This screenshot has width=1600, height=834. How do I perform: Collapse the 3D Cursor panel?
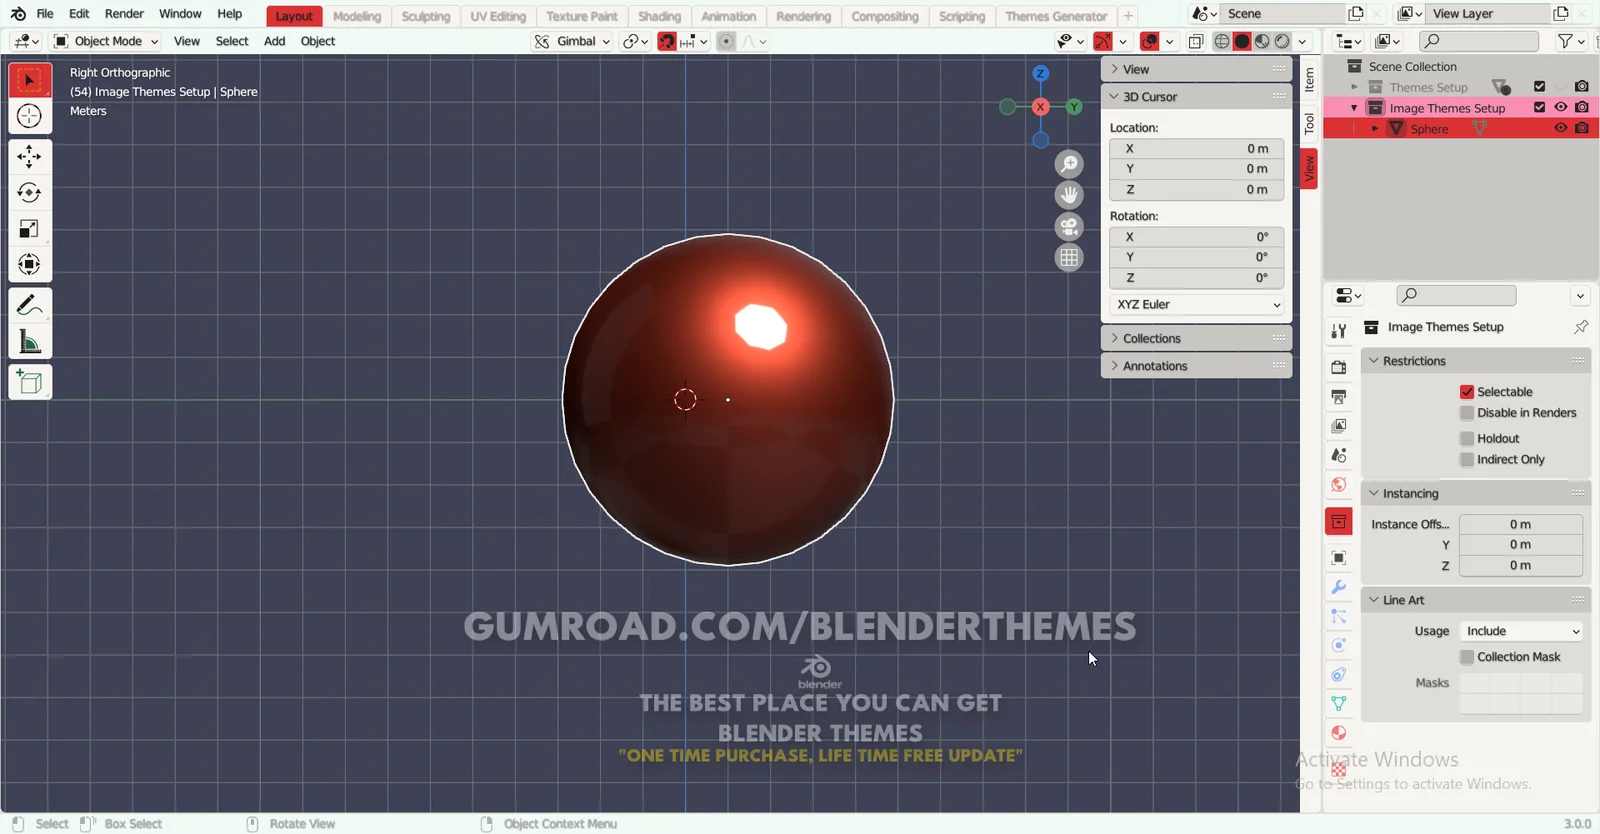1197,97
